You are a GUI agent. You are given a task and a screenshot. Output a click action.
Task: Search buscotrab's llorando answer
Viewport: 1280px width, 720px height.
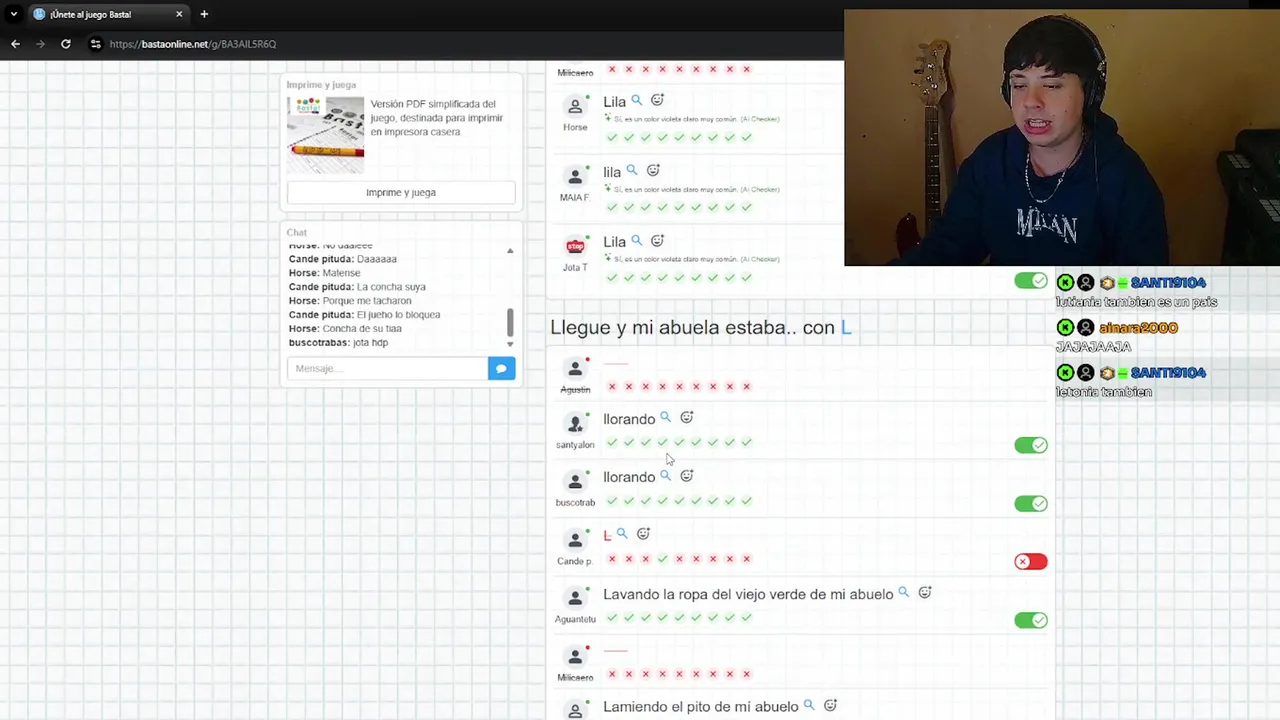point(665,476)
